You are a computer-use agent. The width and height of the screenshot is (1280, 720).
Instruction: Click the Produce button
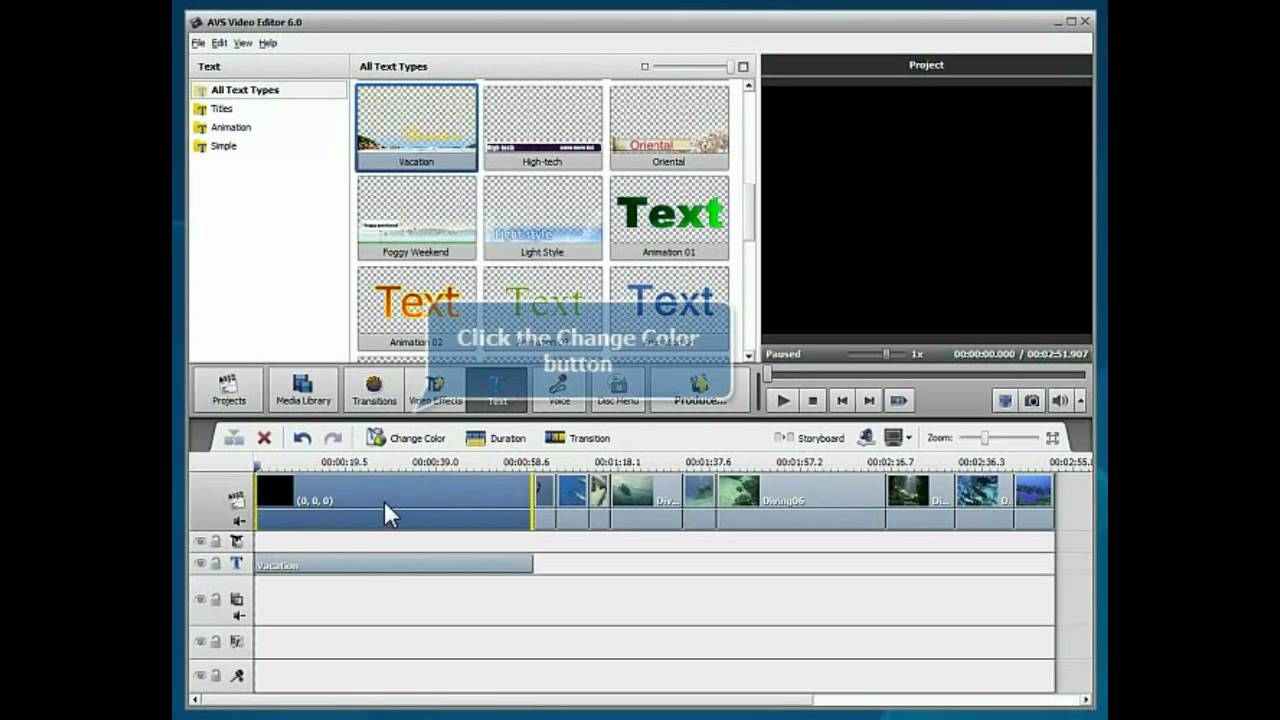tap(700, 389)
